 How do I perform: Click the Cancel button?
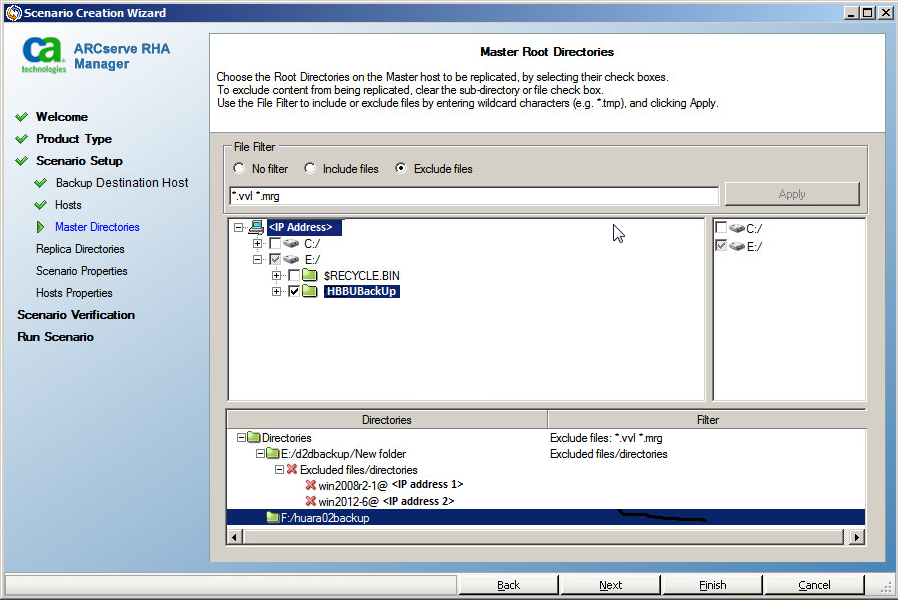pos(814,585)
